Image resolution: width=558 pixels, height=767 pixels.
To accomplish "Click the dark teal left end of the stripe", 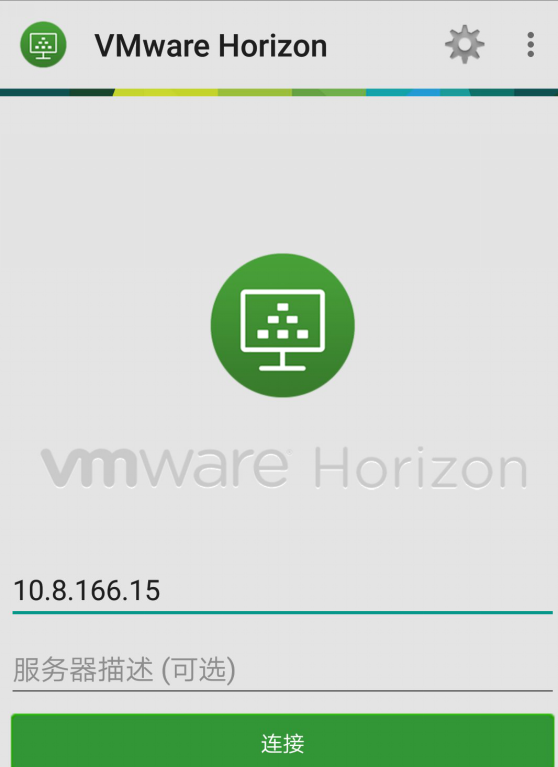I will click(x=35, y=92).
